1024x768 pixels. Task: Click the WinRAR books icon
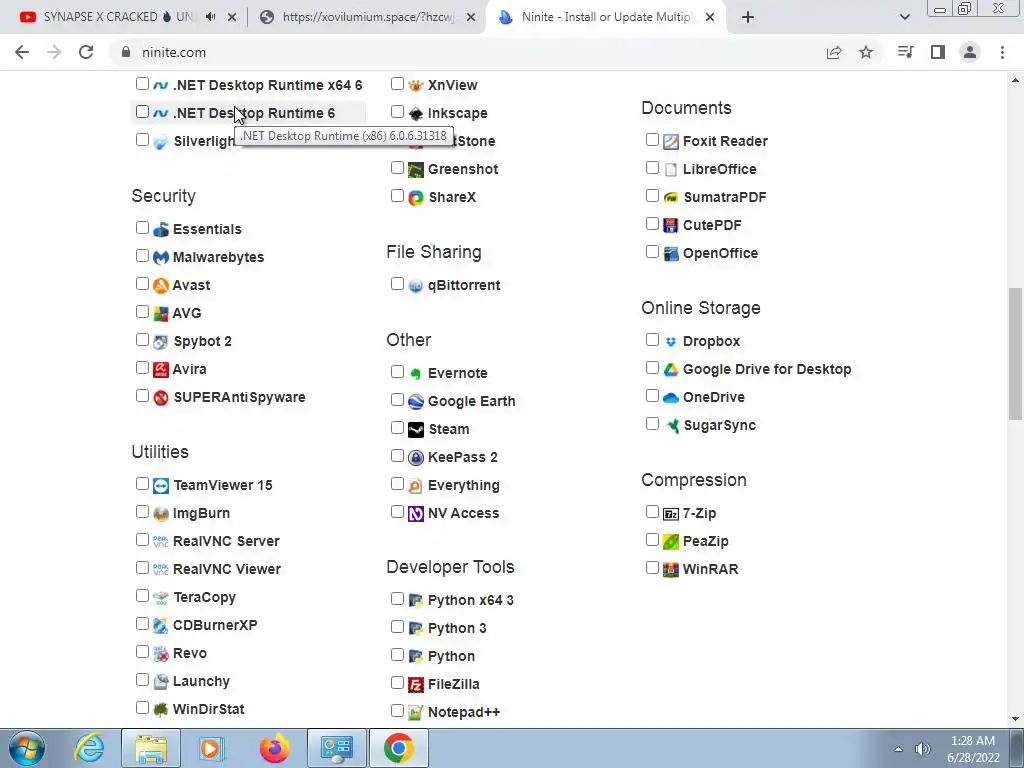(x=671, y=569)
